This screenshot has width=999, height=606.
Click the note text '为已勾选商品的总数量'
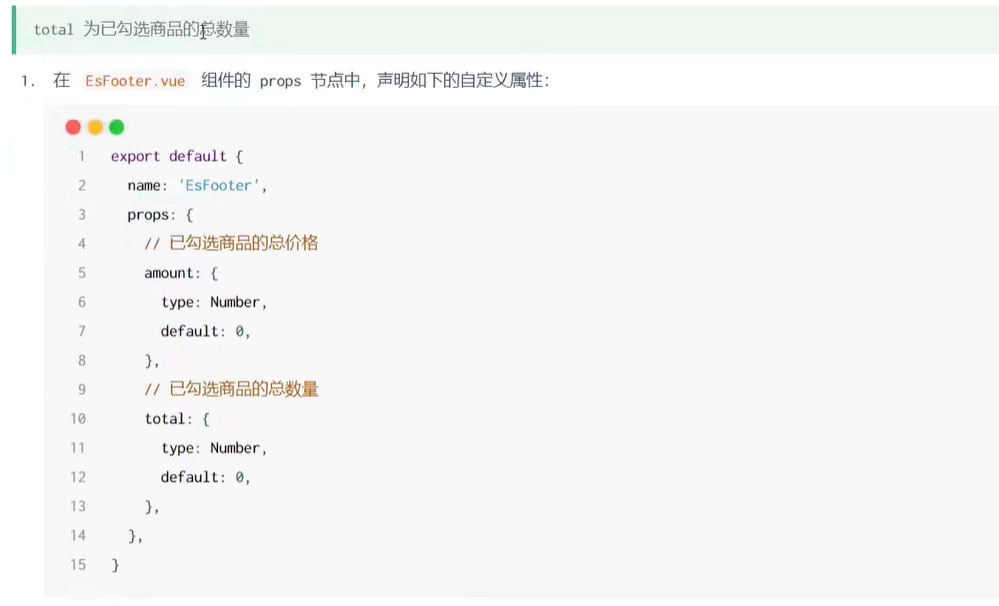(x=166, y=29)
